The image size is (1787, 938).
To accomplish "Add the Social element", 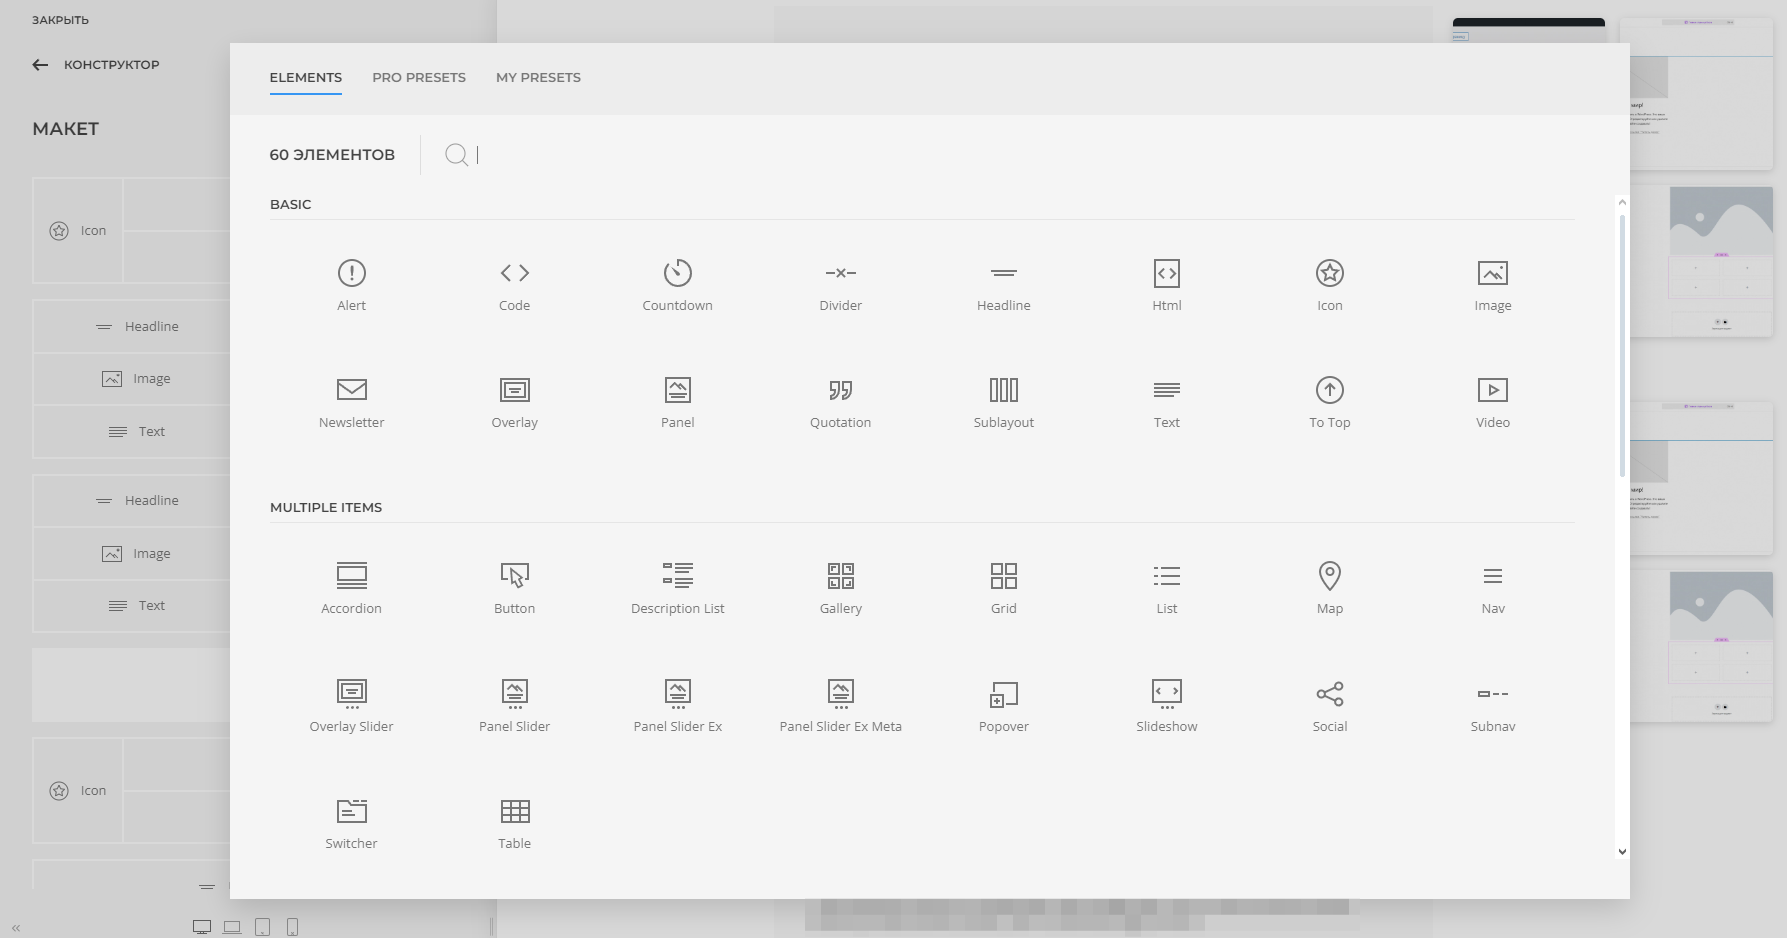I will click(1329, 705).
